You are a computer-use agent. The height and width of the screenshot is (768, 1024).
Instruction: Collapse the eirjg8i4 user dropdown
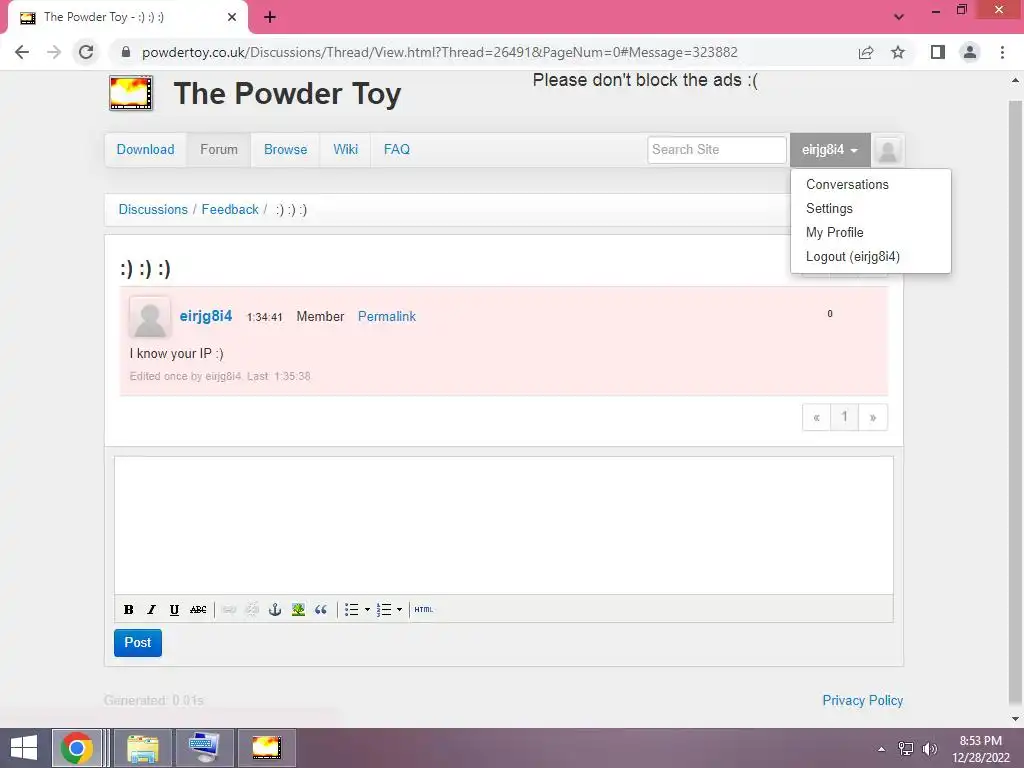830,150
